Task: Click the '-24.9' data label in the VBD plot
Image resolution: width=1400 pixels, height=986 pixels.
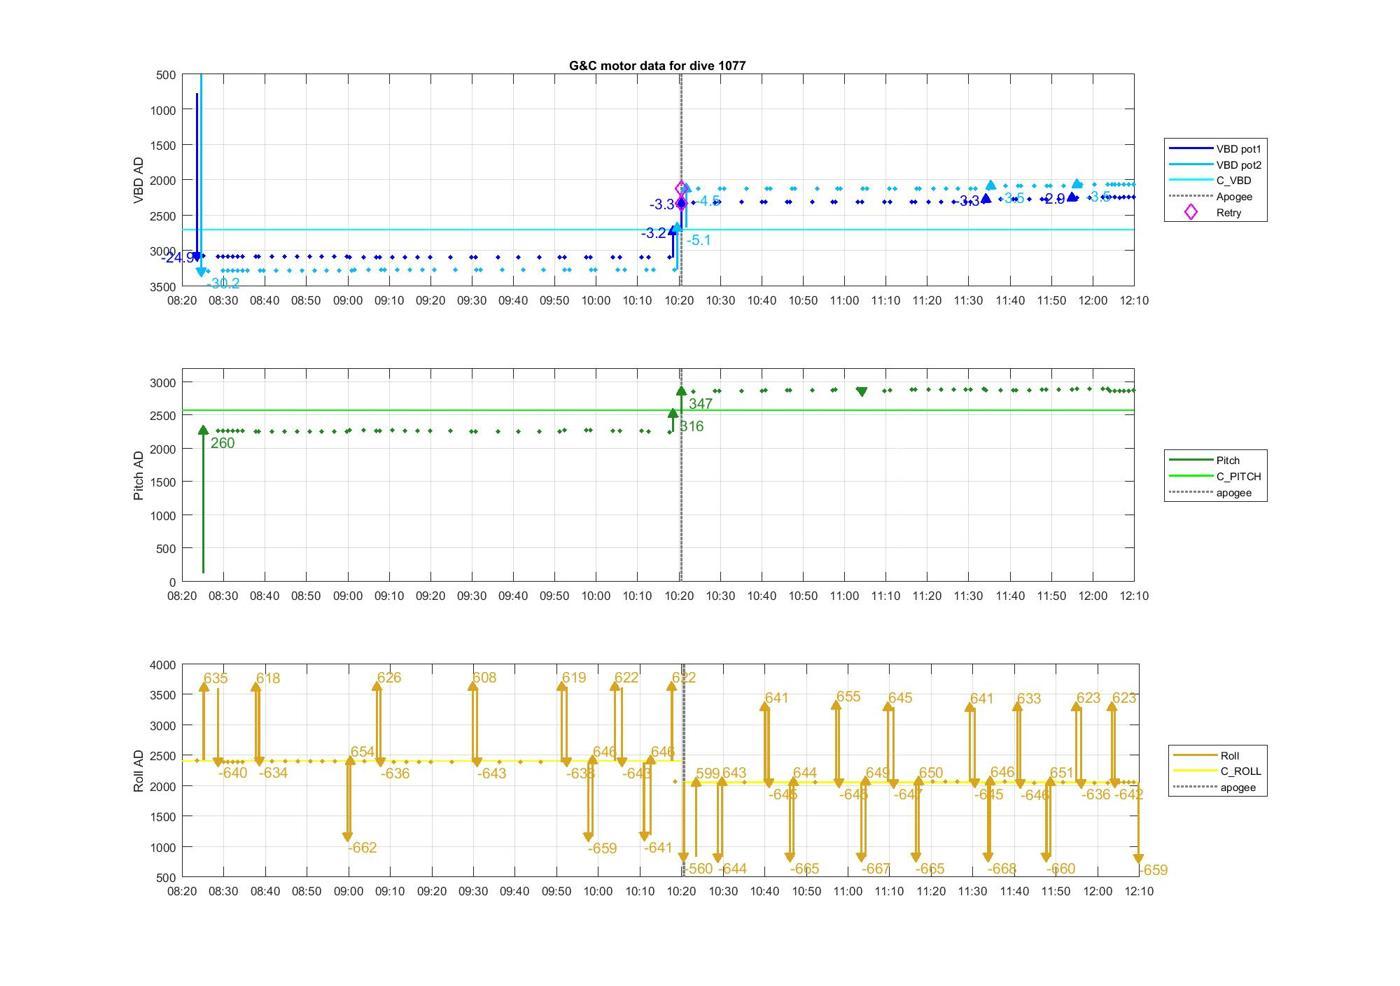Action: (178, 258)
